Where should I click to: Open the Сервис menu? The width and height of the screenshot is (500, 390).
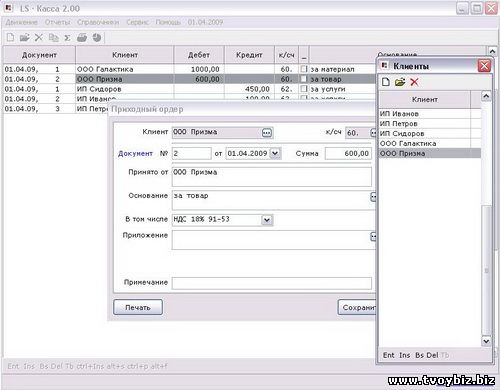pyautogui.click(x=137, y=22)
